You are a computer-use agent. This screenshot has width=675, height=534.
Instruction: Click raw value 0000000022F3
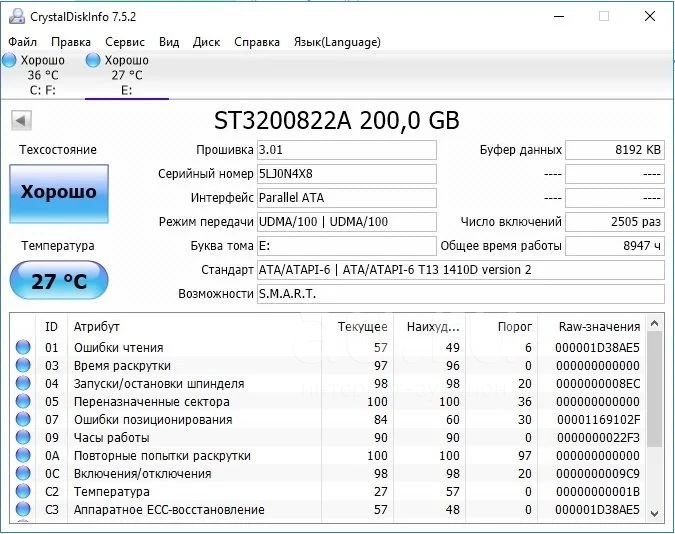[598, 438]
